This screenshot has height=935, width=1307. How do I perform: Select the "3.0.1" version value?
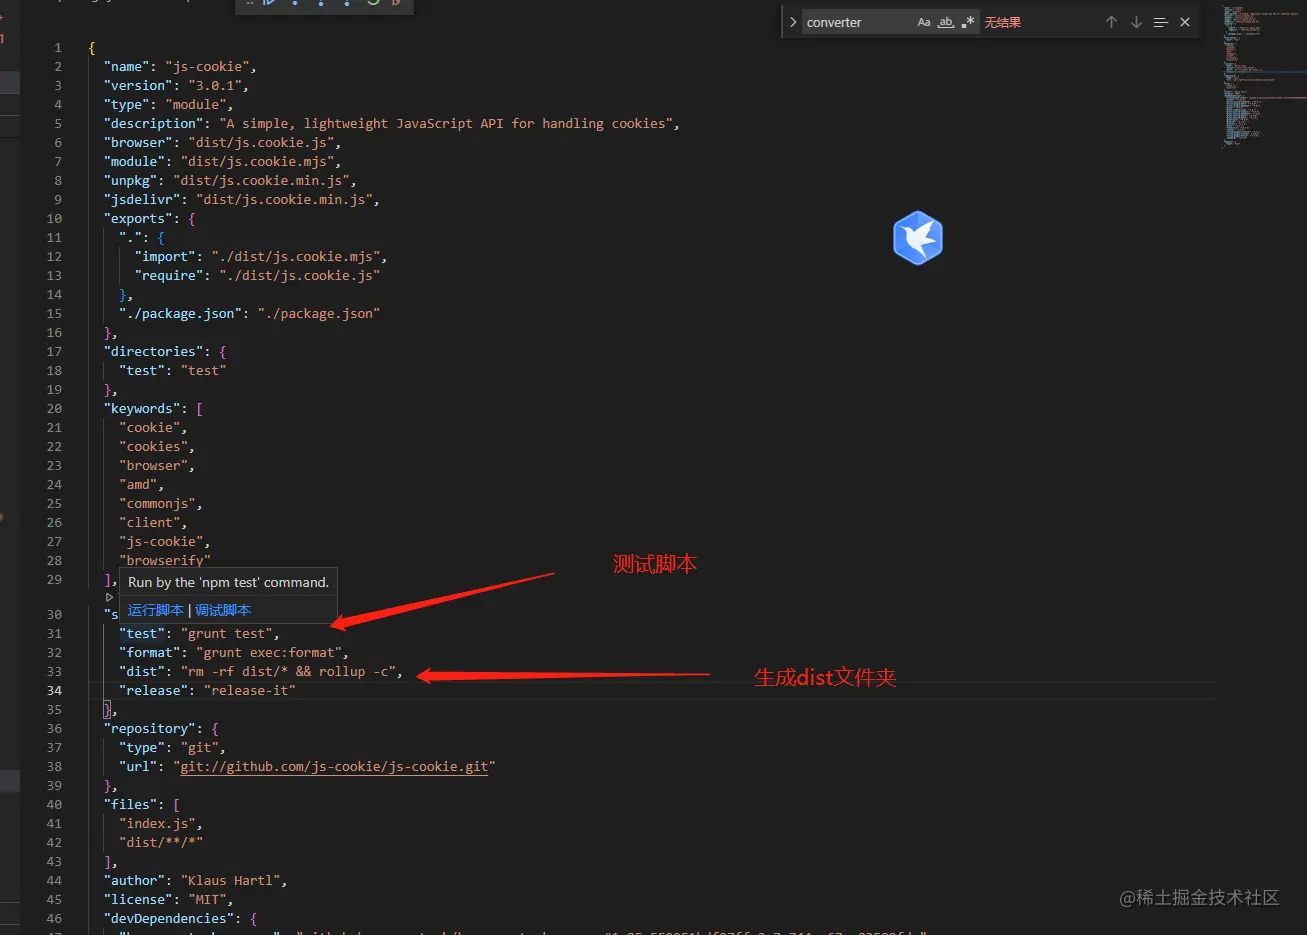pos(215,86)
